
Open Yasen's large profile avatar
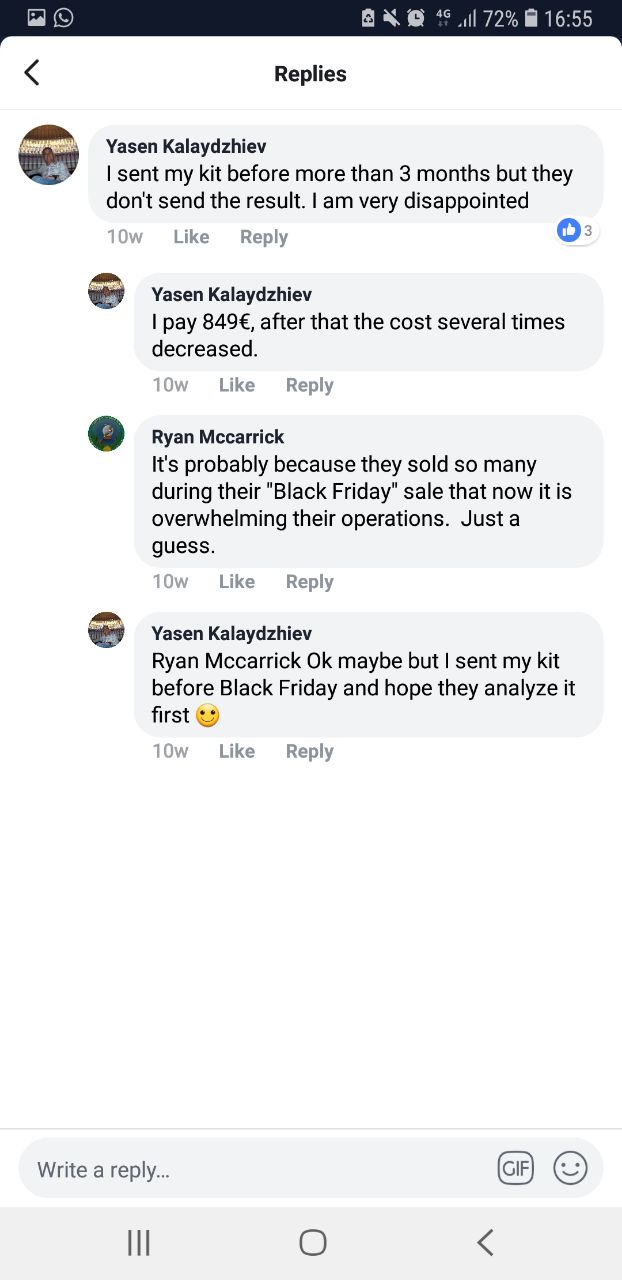tap(49, 155)
